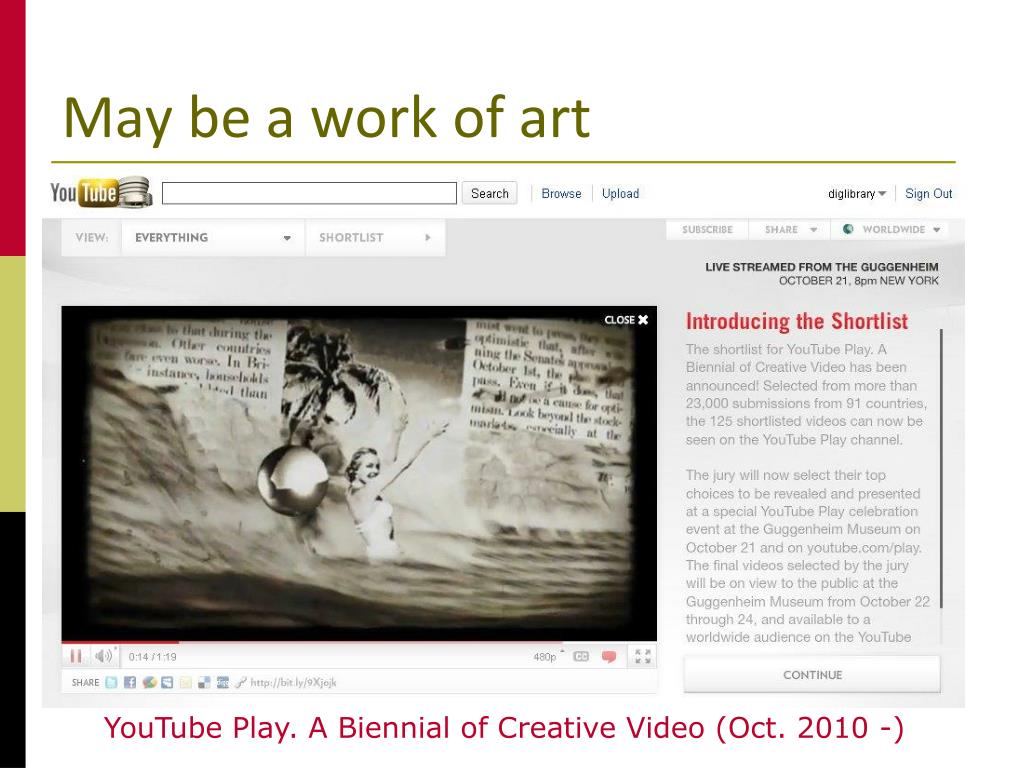Click the red speech bubble annotations icon
Screen dimensions: 1024x768
pyautogui.click(x=609, y=656)
